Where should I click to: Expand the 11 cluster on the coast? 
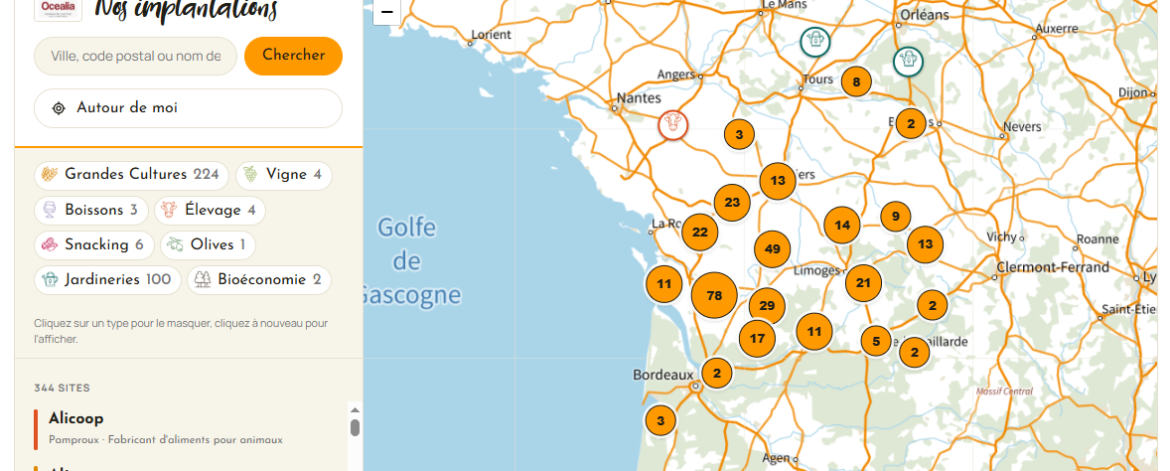(x=664, y=284)
